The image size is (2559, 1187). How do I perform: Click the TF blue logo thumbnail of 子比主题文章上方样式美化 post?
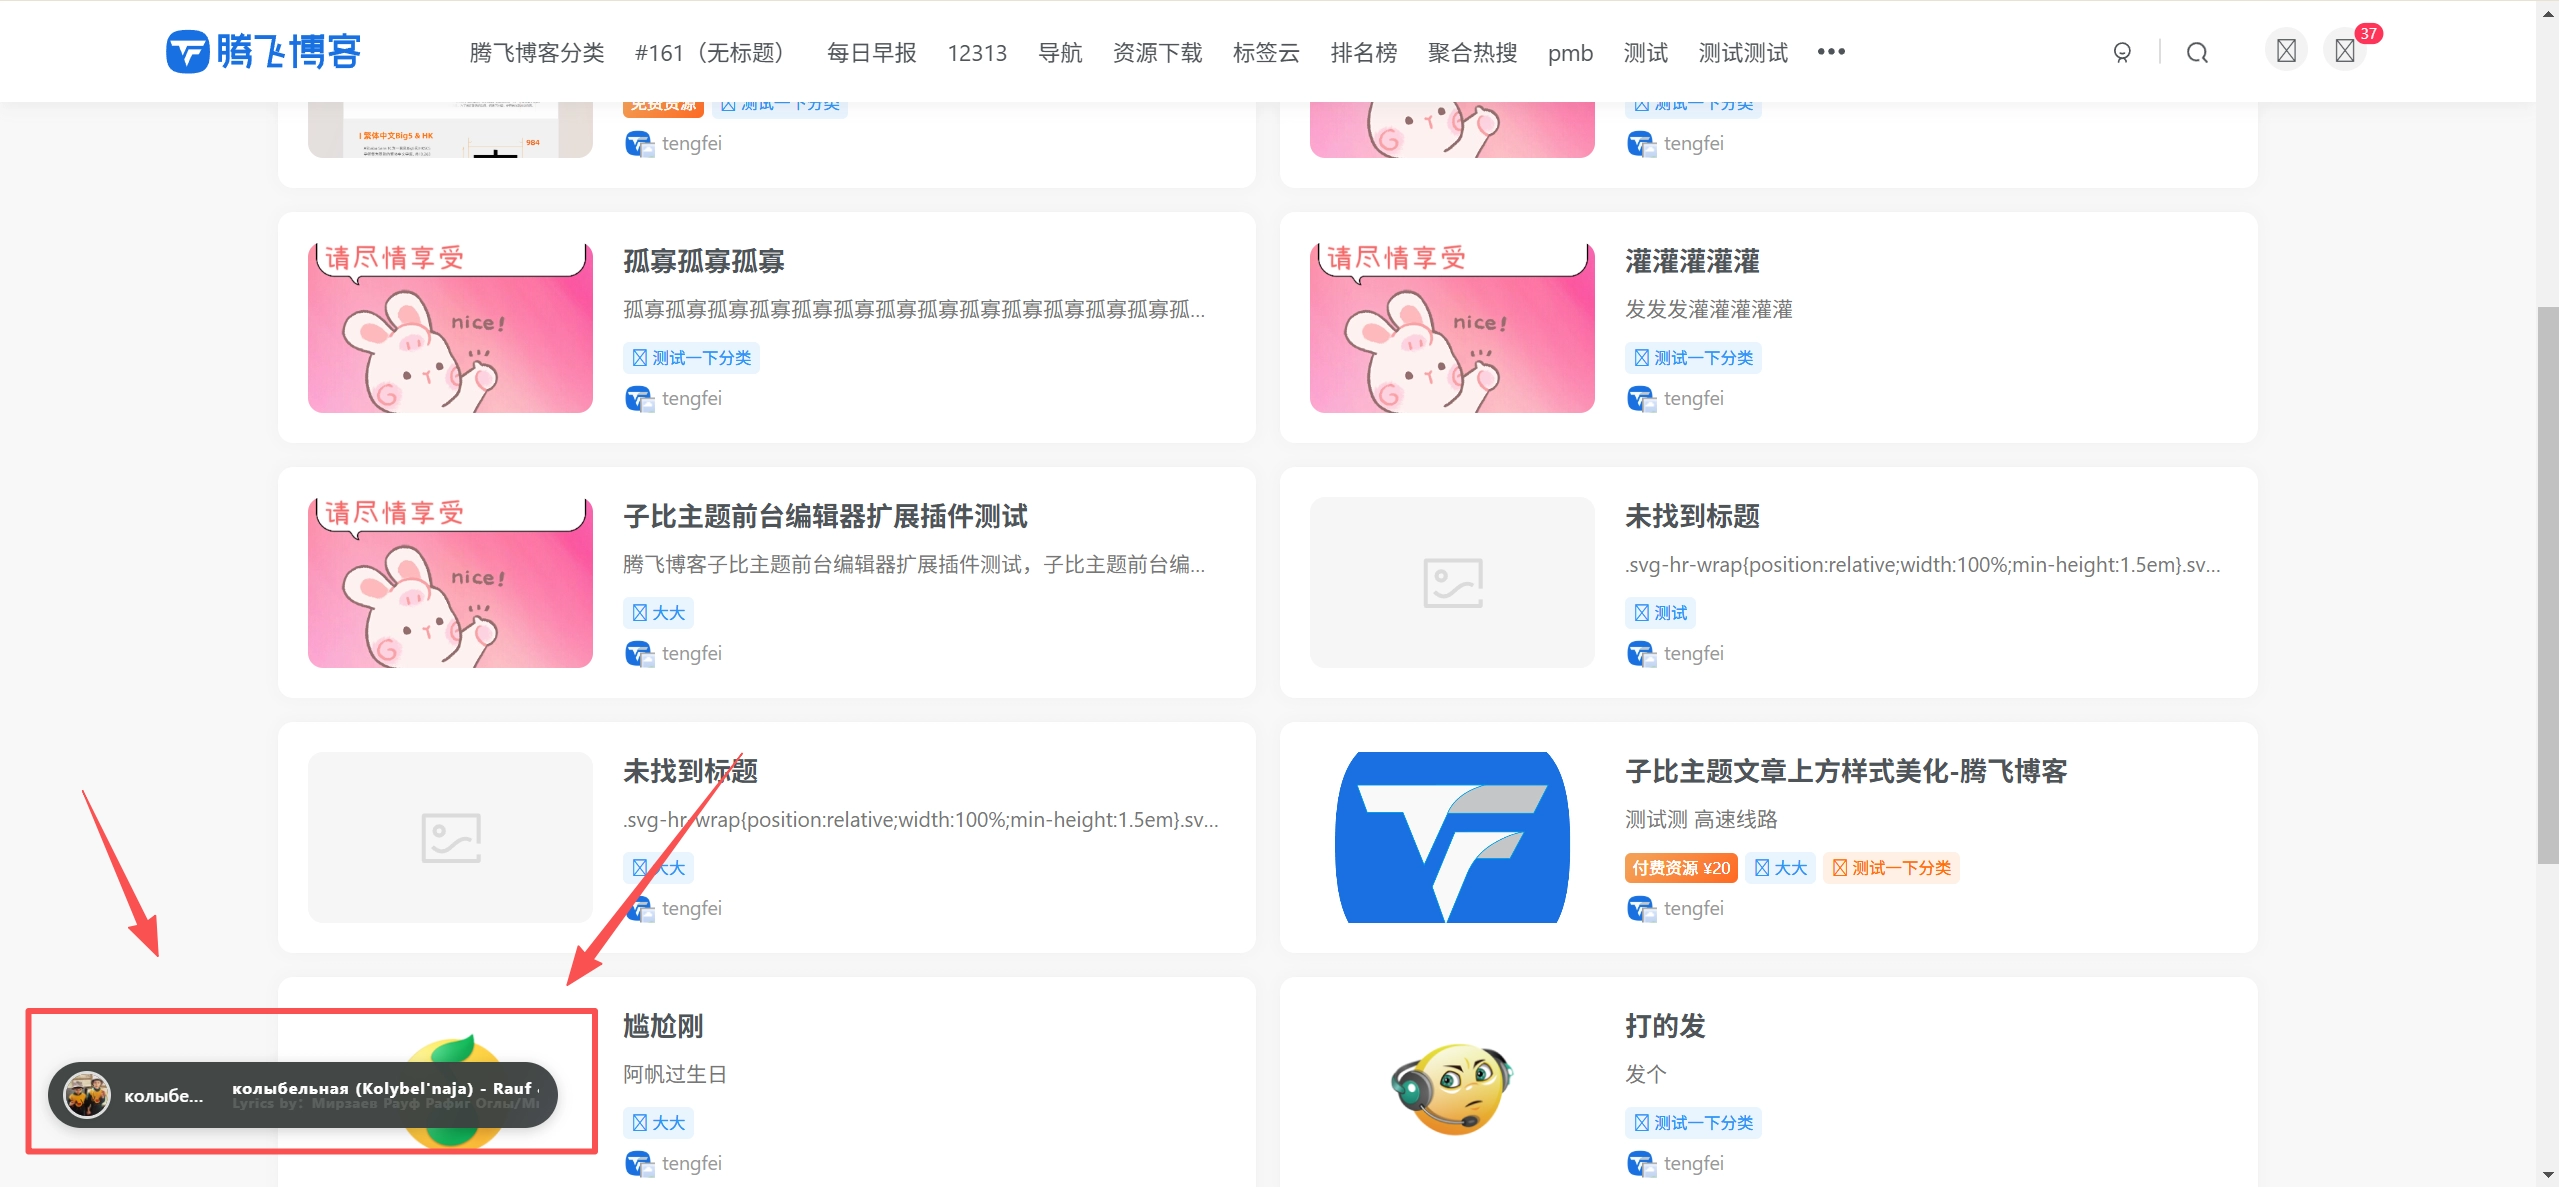(x=1450, y=837)
